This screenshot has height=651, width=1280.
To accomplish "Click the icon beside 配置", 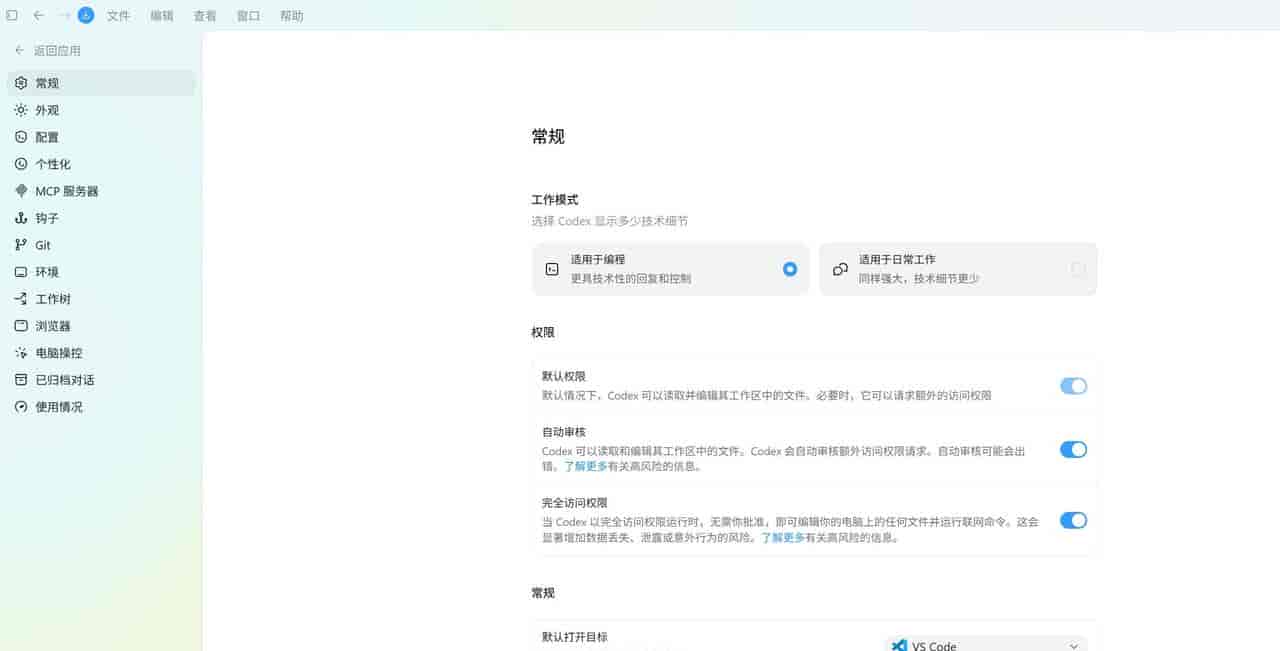I will (21, 137).
